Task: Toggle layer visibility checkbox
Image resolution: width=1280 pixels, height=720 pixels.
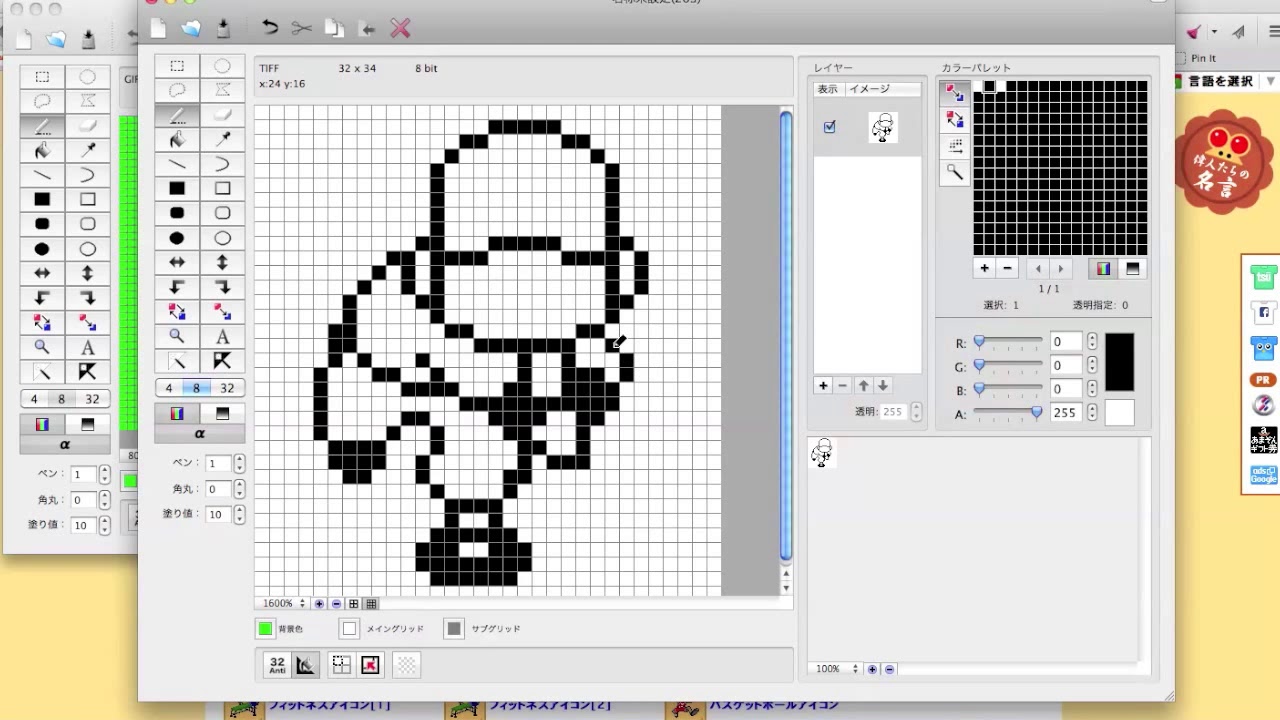Action: [829, 127]
